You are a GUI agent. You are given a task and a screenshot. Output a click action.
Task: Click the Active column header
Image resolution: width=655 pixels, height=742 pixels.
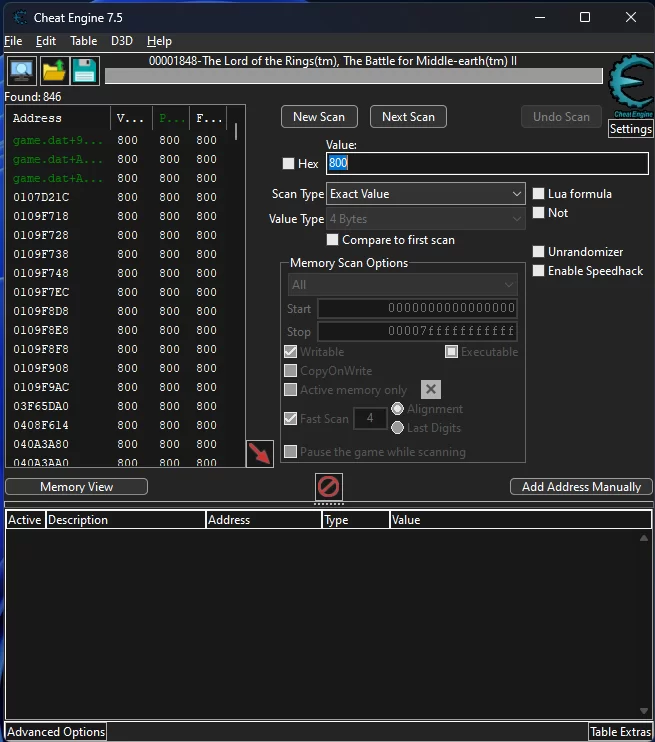click(x=26, y=520)
